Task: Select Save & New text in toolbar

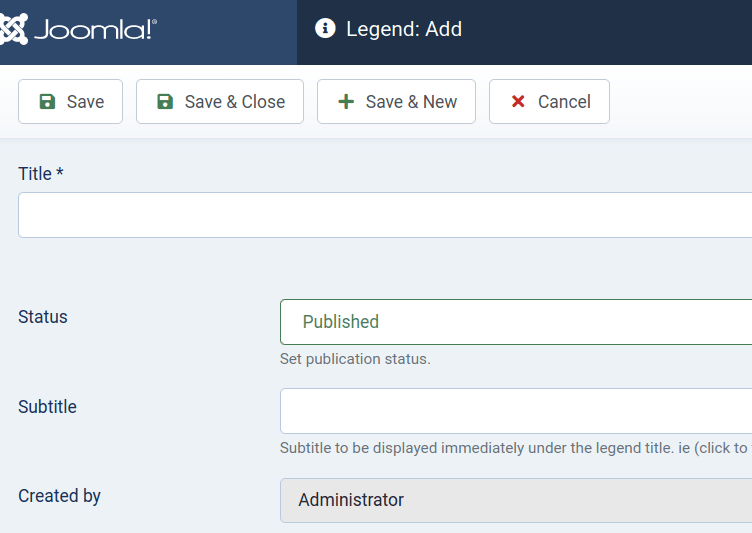Action: click(411, 102)
